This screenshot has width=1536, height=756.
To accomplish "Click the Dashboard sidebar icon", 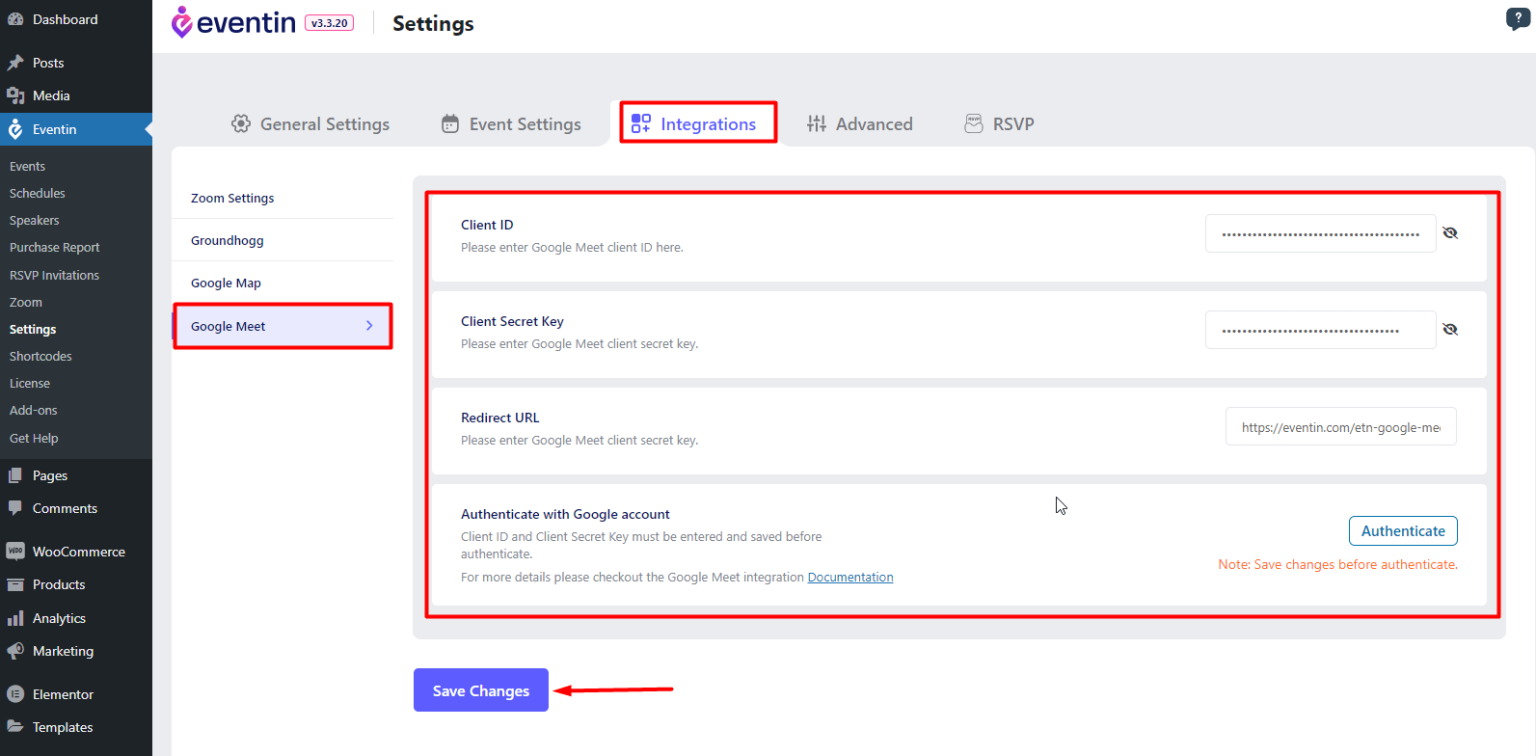I will click(x=15, y=18).
